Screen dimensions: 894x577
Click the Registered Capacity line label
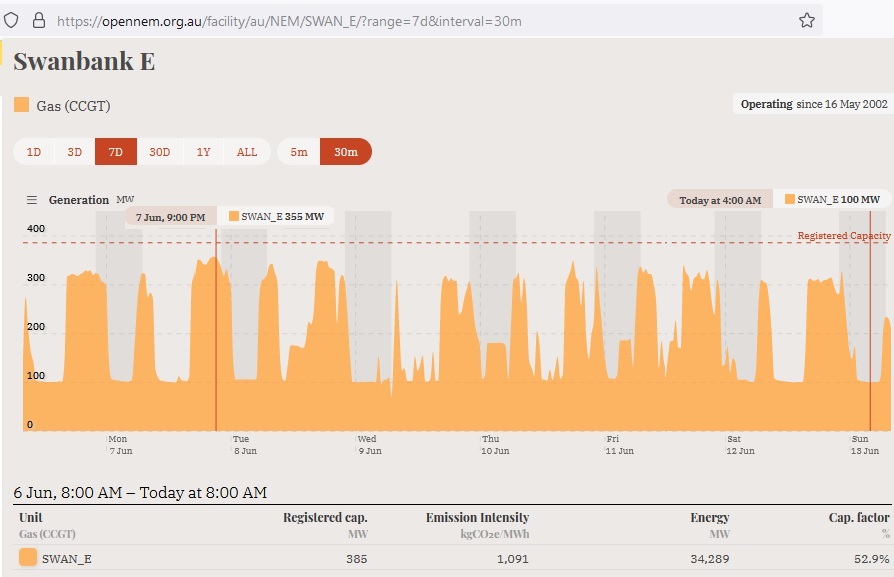coord(844,235)
